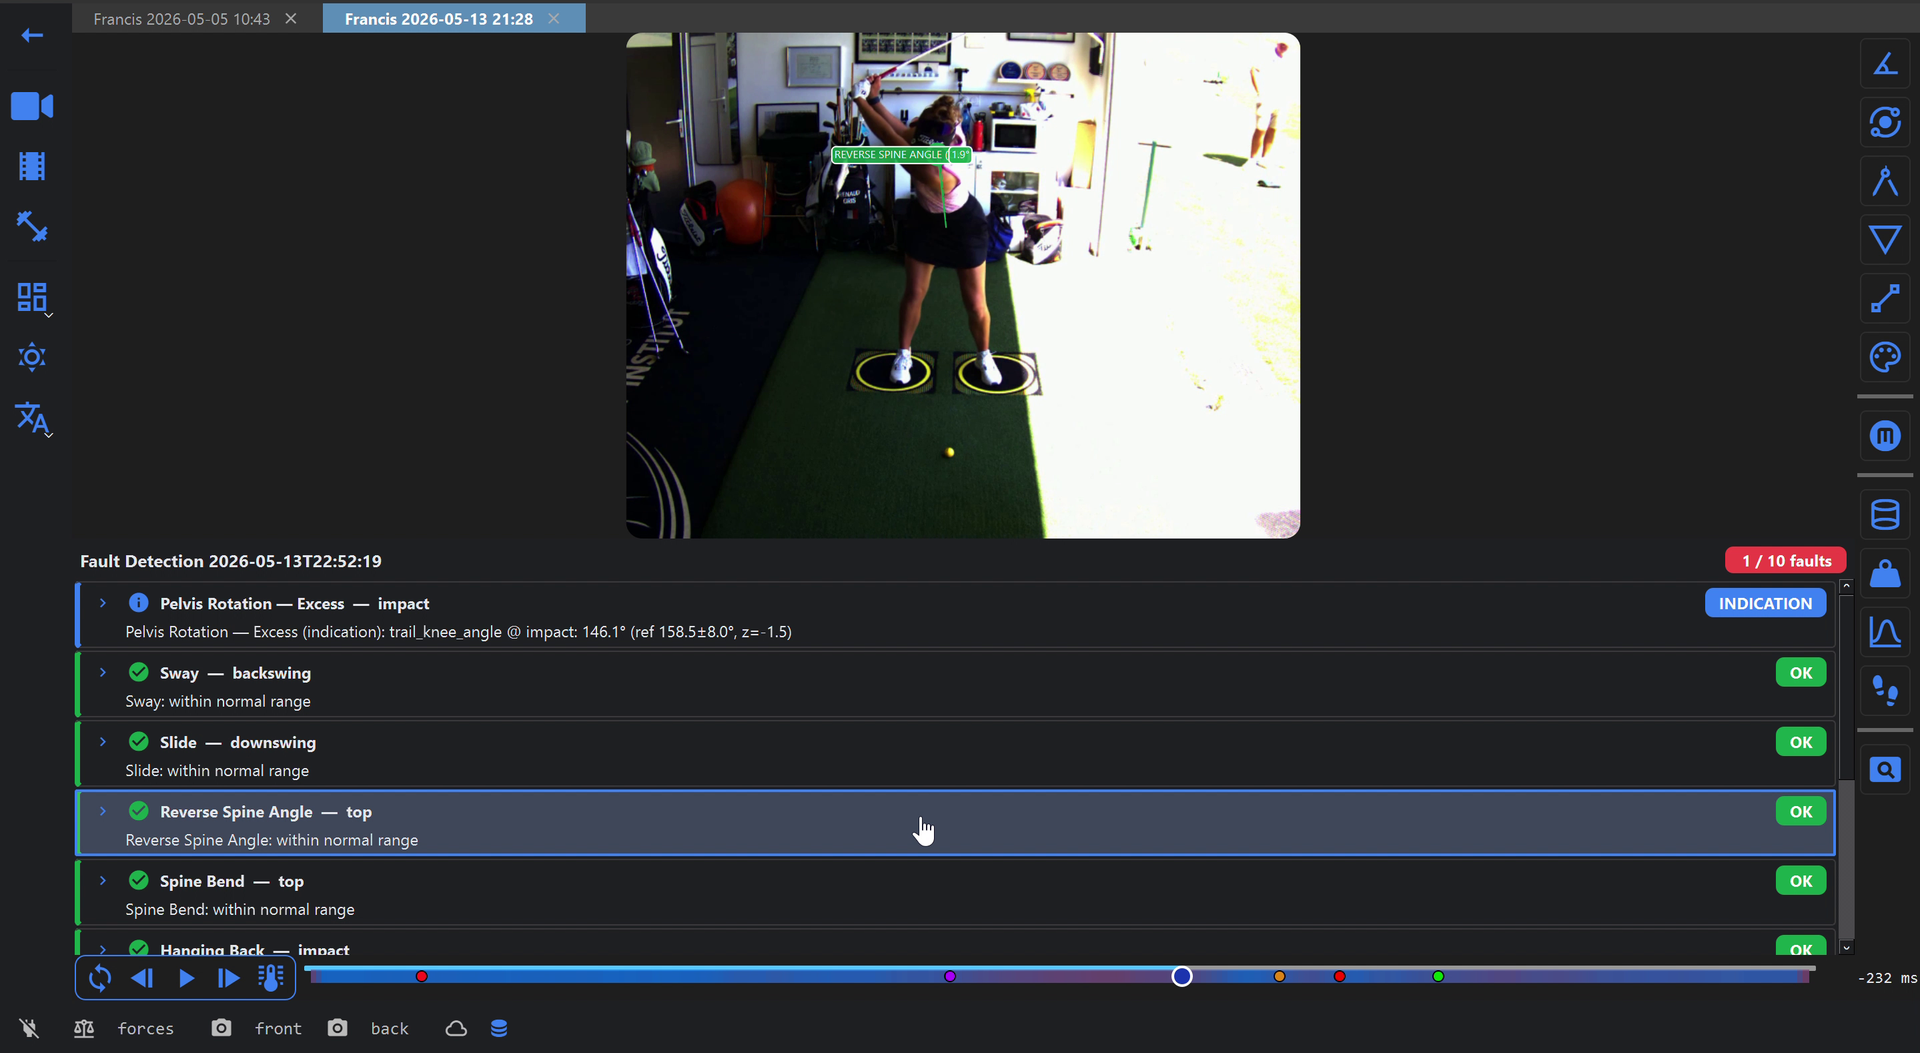Select the Francis 2026-05-13 21:28 tab
The image size is (1920, 1053).
click(x=438, y=19)
